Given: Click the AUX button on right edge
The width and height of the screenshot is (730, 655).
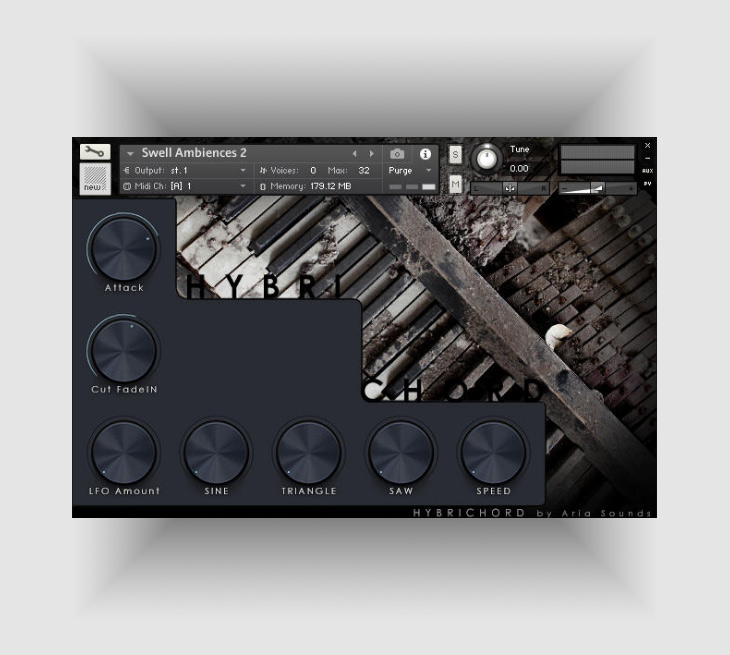Looking at the screenshot, I should tap(647, 171).
